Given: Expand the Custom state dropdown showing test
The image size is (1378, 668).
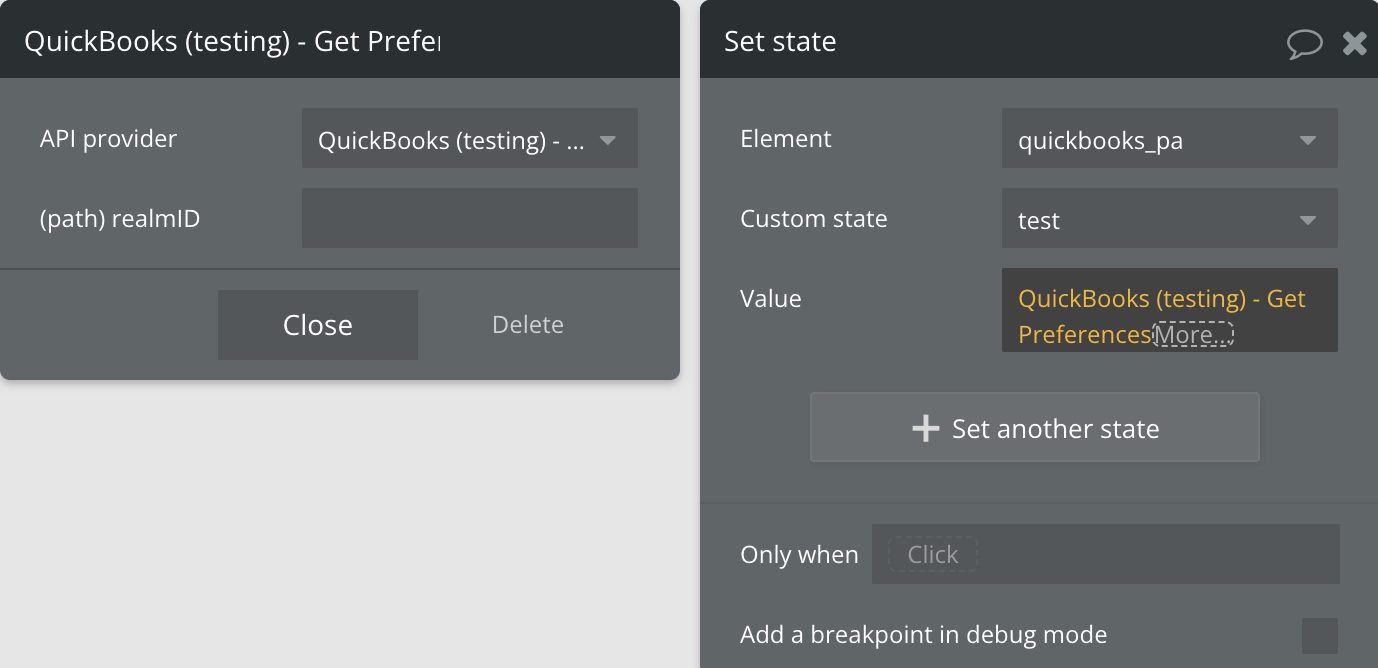Looking at the screenshot, I should coord(1150,219).
